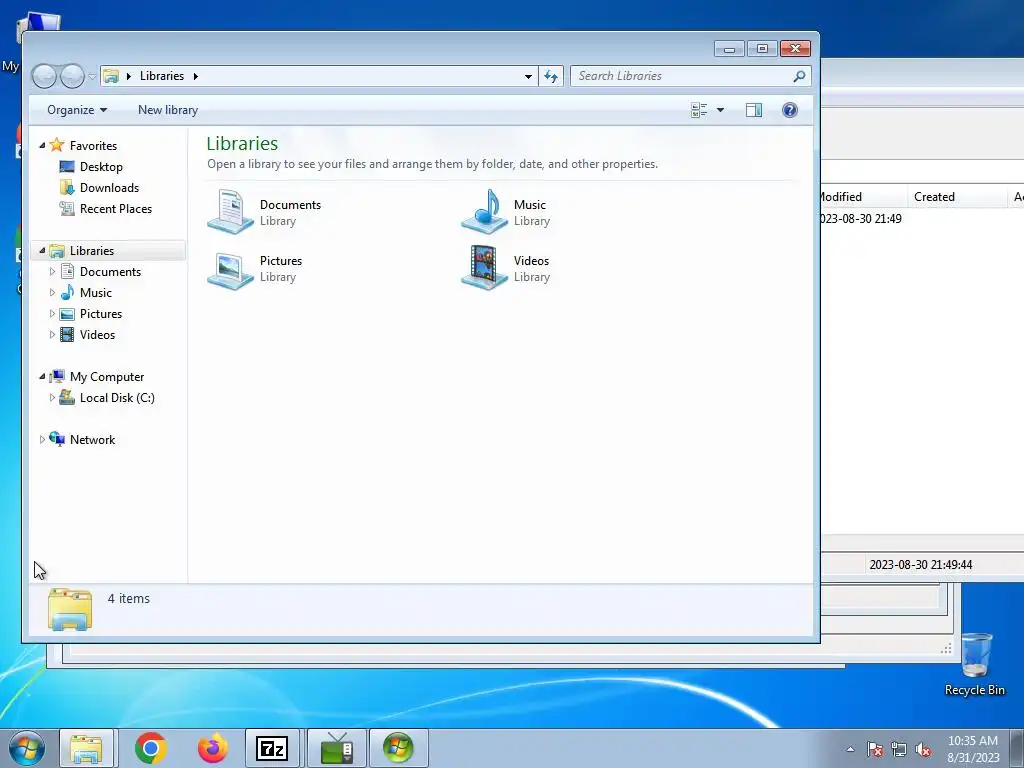The height and width of the screenshot is (768, 1024).
Task: Expand Pictures node in navigation tree
Action: coord(52,313)
